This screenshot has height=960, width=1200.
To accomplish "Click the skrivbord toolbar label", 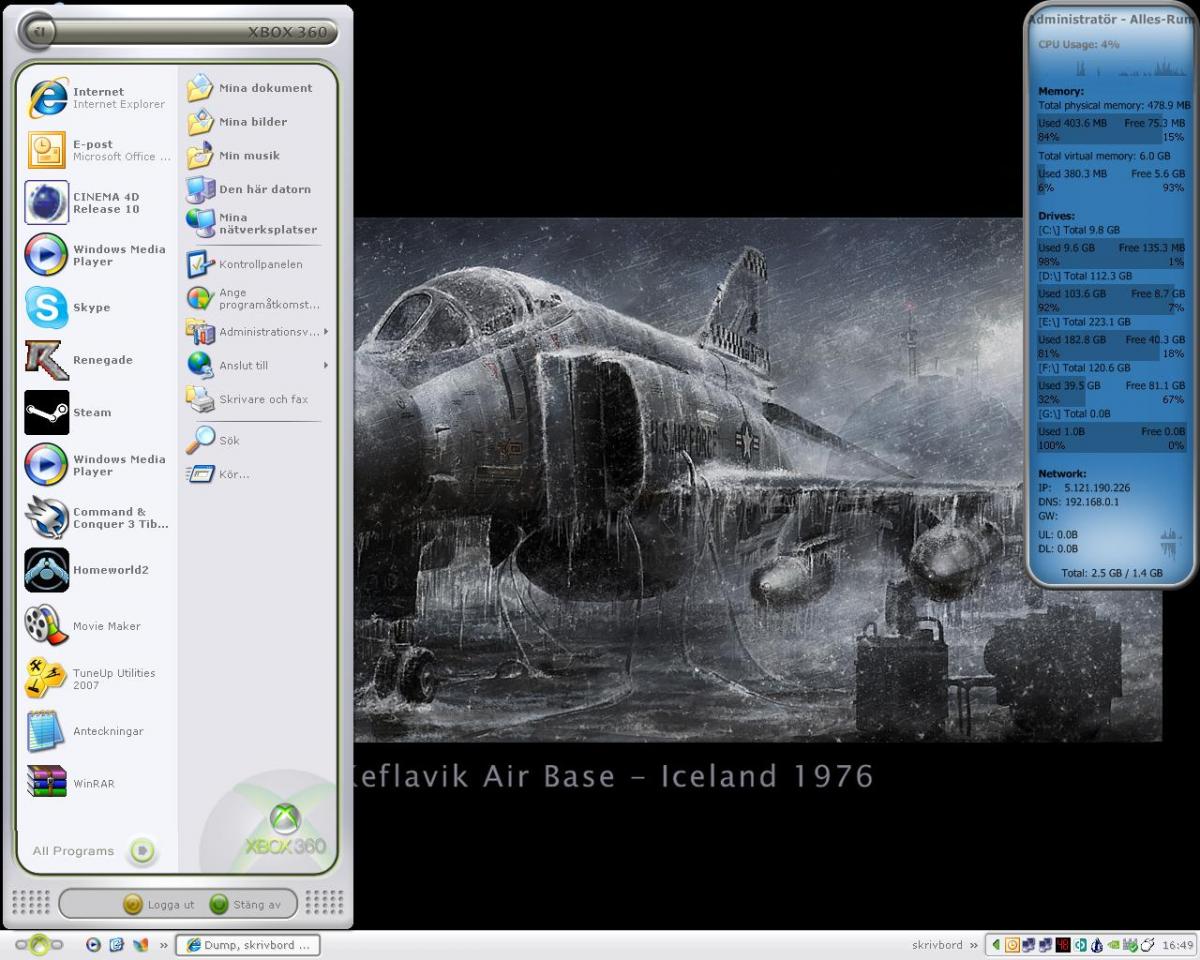I will point(937,945).
